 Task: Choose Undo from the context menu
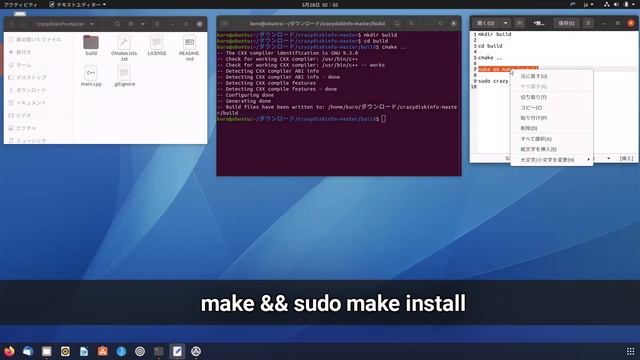[x=552, y=76]
